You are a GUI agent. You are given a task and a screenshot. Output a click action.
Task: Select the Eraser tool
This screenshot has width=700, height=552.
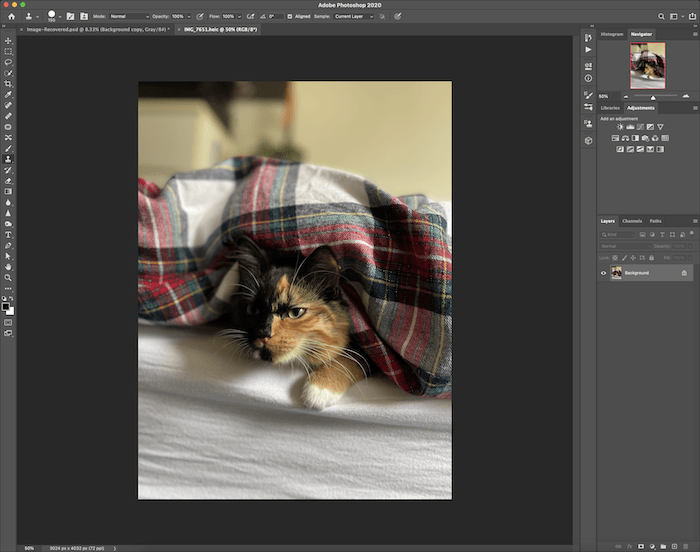(x=8, y=180)
